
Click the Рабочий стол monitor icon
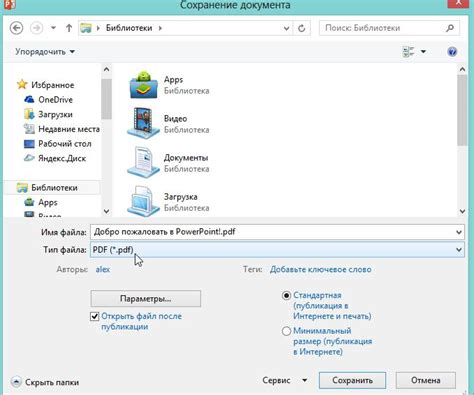29,144
